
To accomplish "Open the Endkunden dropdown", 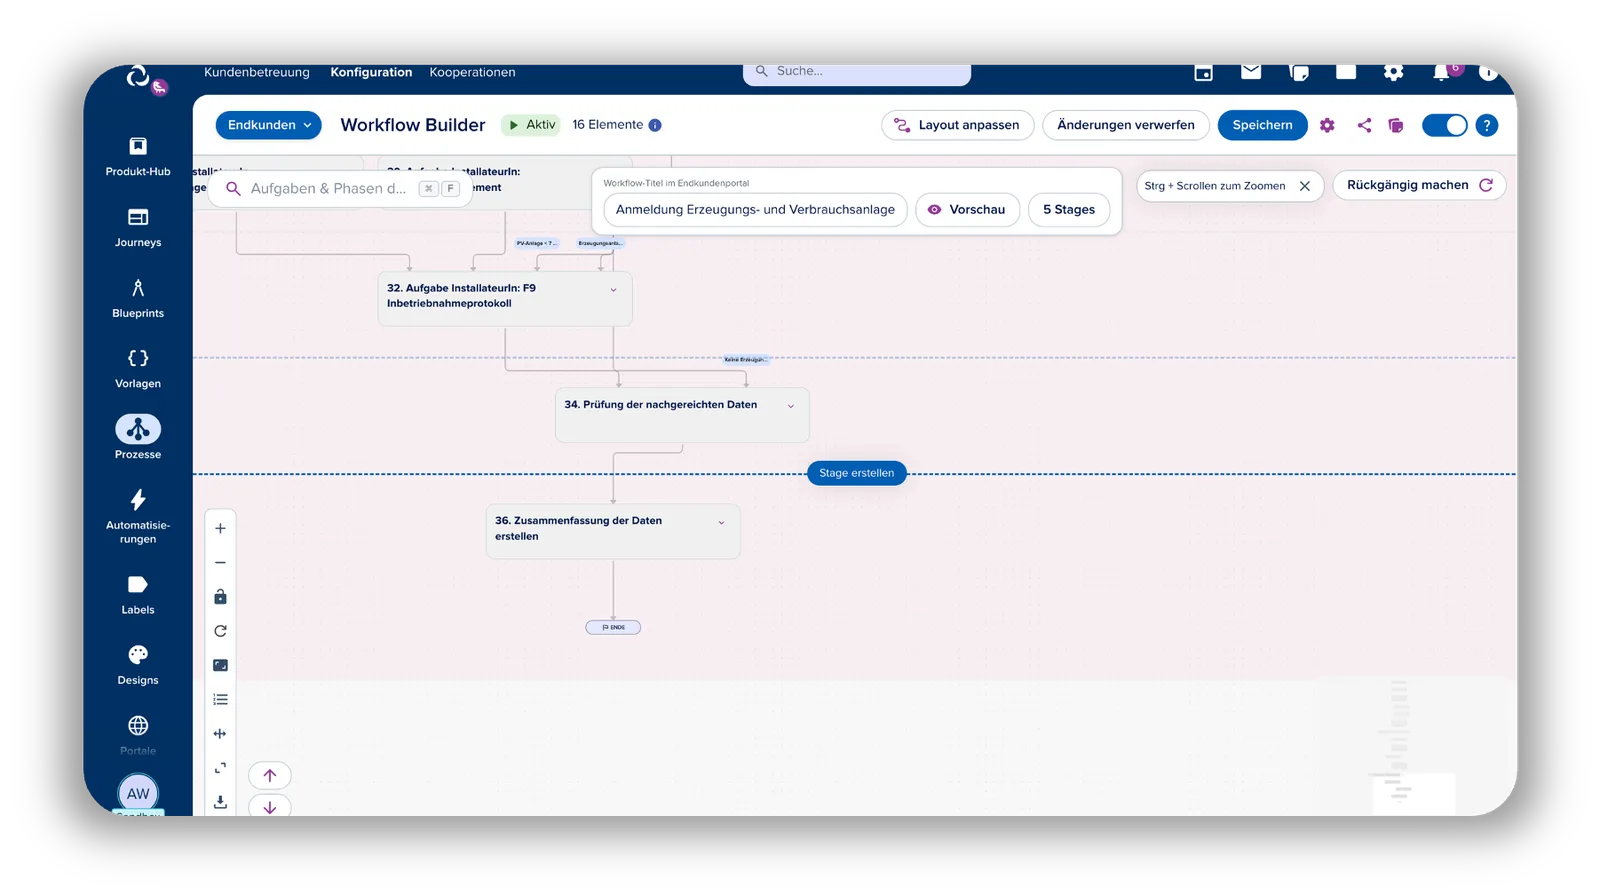I will tap(268, 125).
